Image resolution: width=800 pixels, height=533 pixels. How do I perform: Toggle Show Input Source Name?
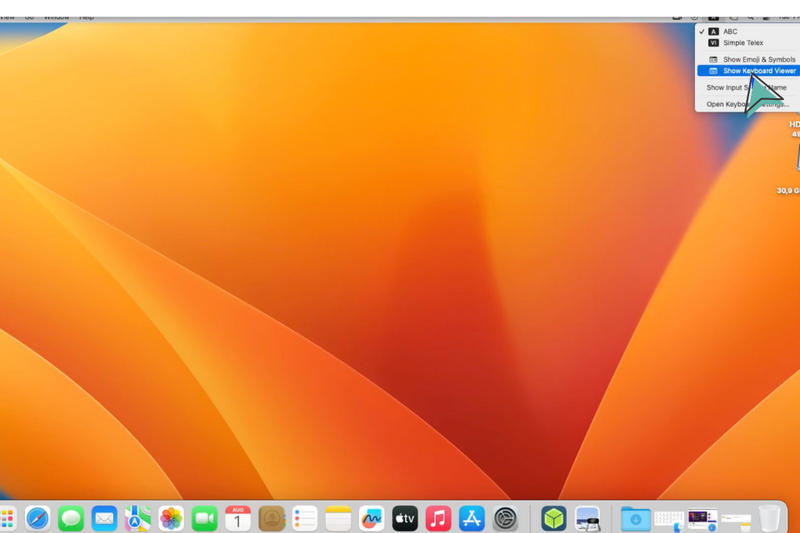coord(748,88)
